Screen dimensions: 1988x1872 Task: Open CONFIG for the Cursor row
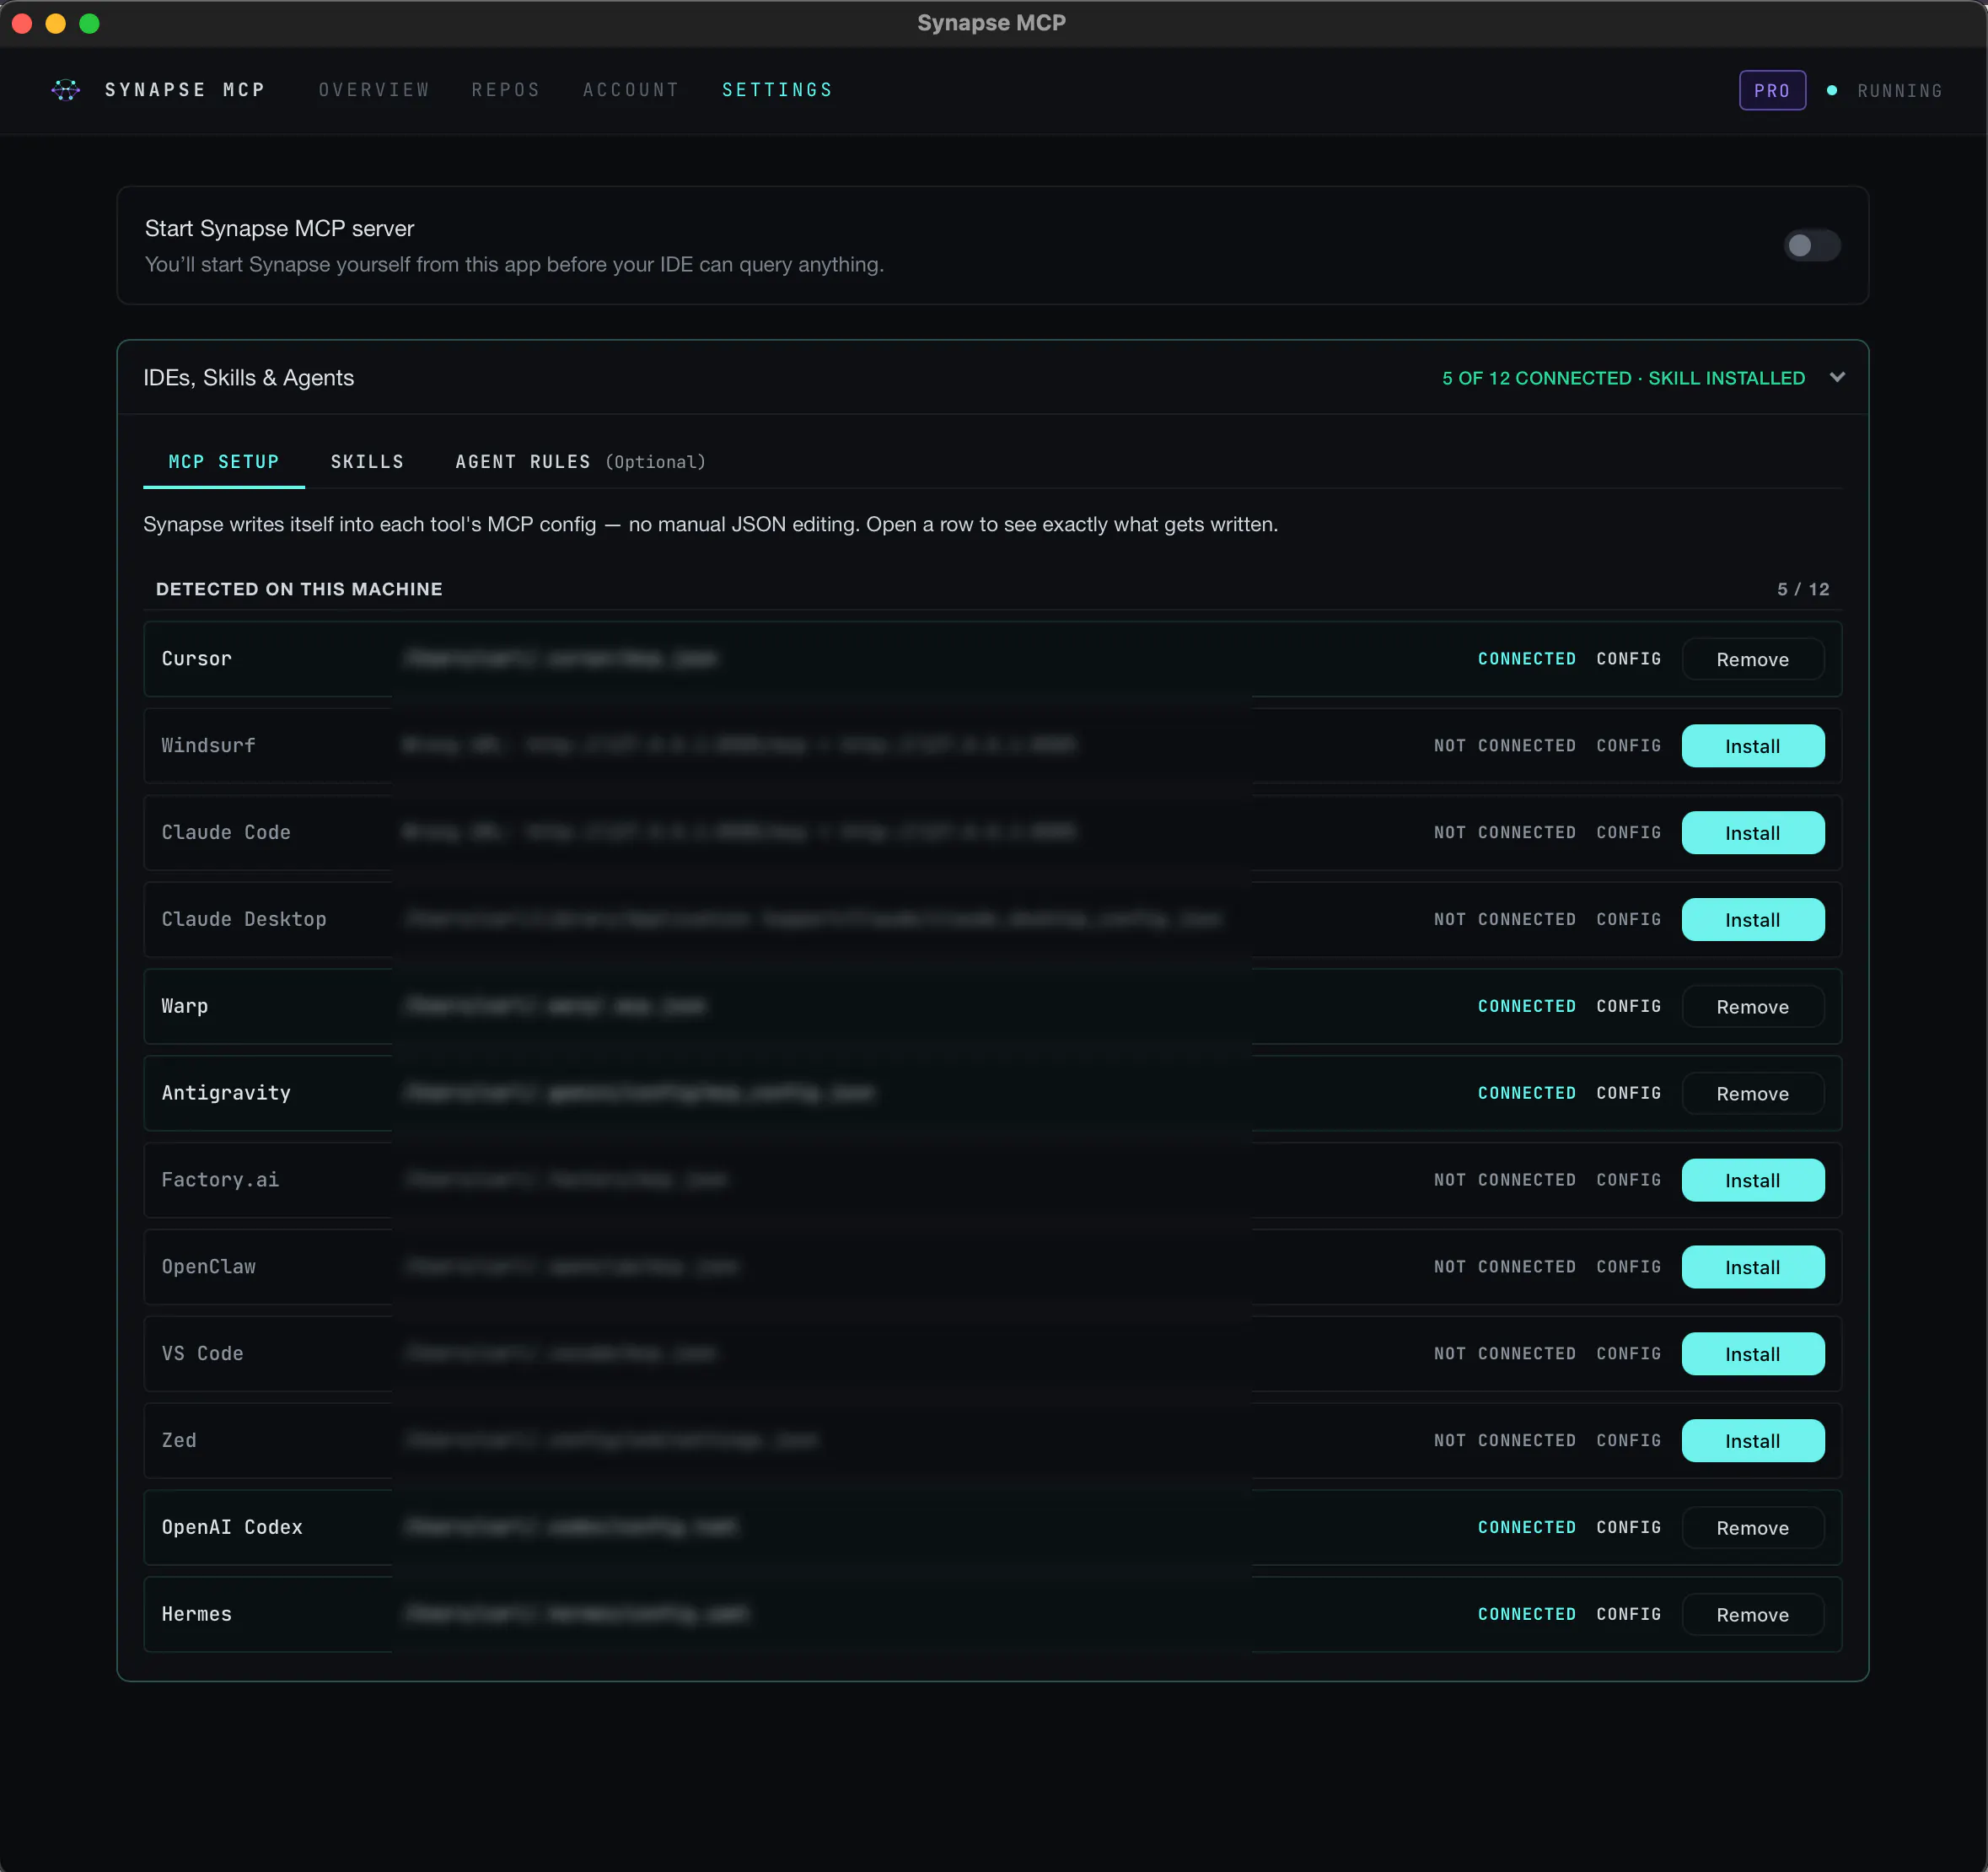point(1628,659)
